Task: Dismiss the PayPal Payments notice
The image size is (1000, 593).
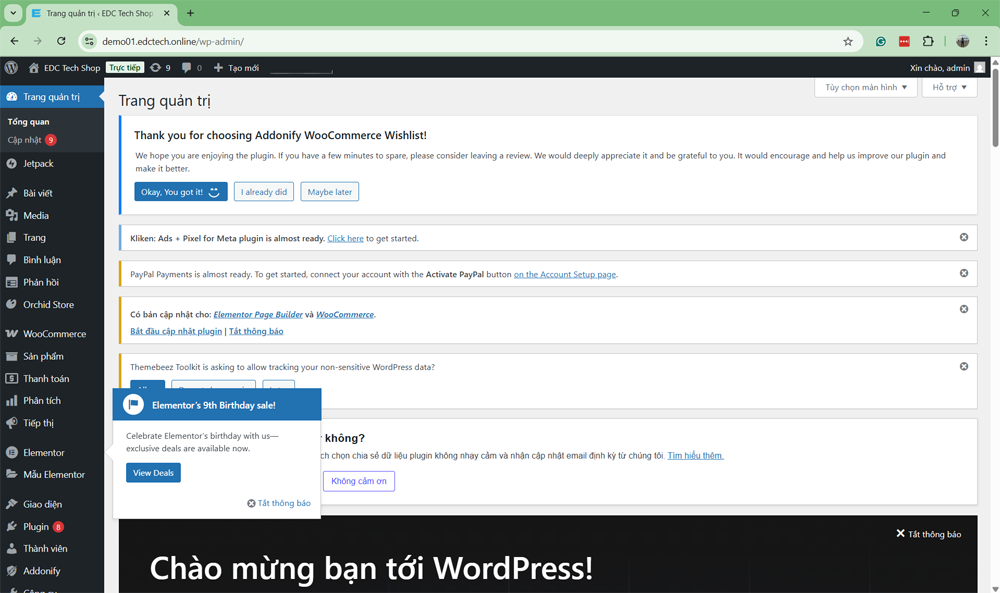Action: [964, 273]
